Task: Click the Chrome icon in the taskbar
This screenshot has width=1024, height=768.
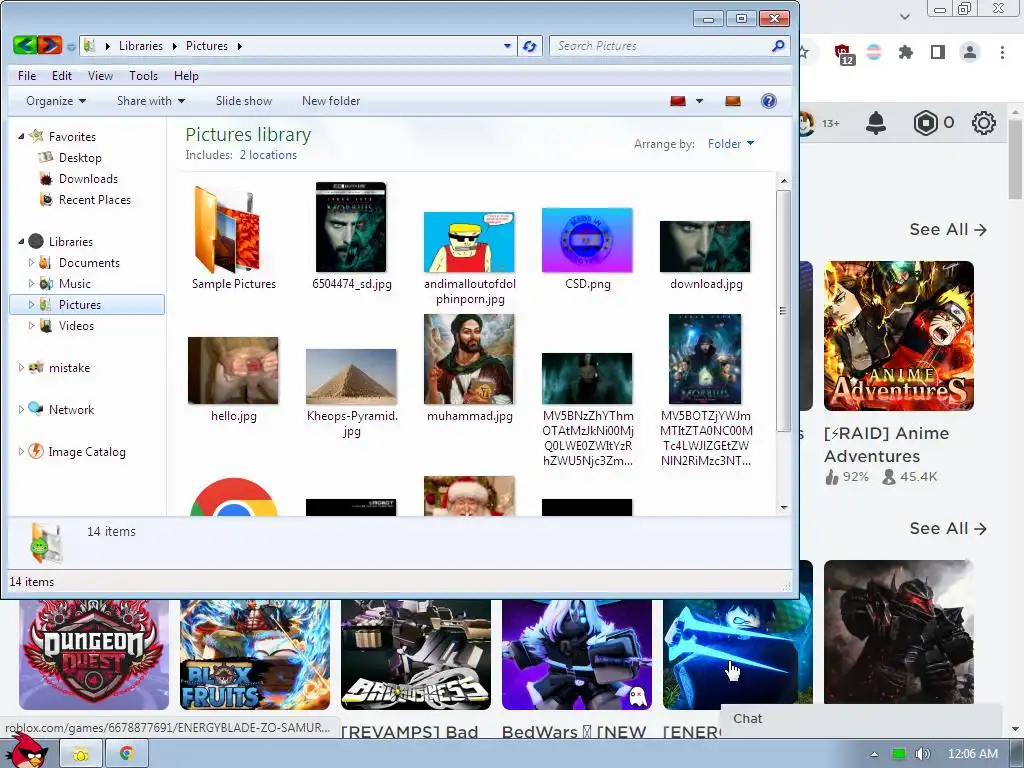Action: [127, 754]
